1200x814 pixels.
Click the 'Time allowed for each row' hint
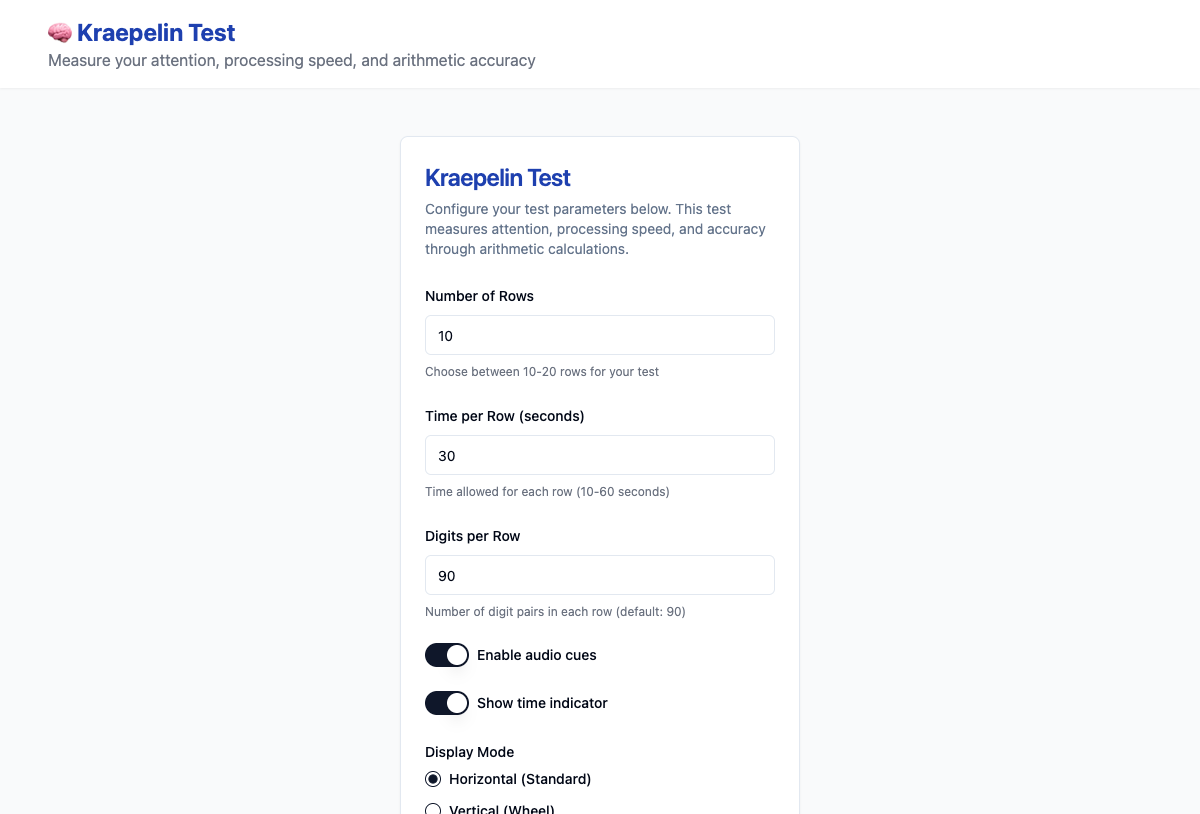pyautogui.click(x=547, y=492)
